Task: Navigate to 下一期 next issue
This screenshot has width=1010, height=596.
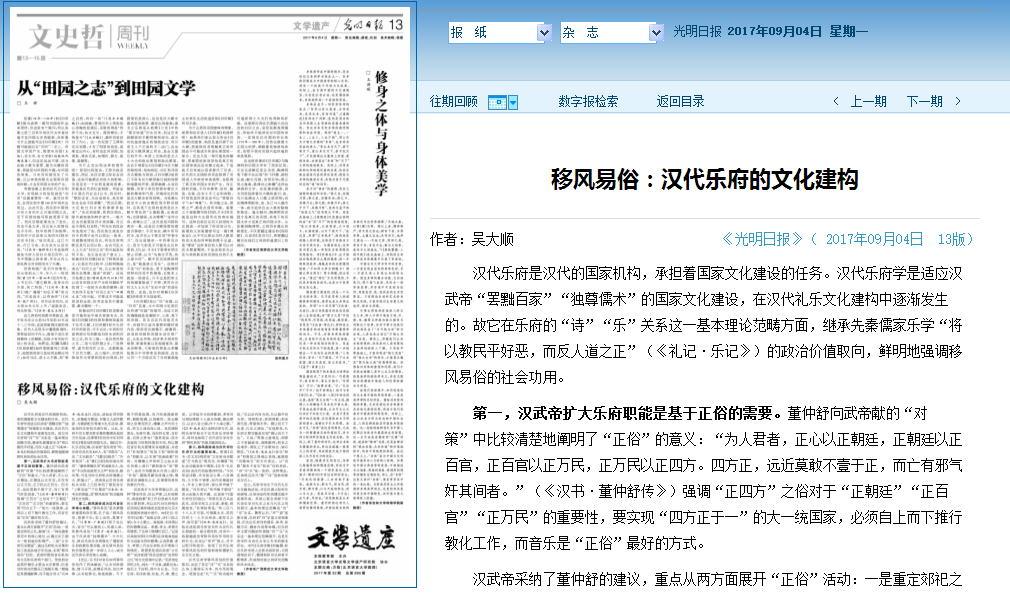Action: tap(924, 101)
